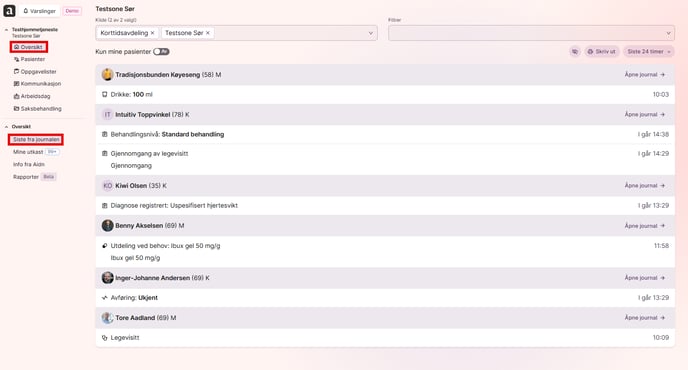Open journal for Kiwi Olsen
This screenshot has height=370, width=688.
tap(645, 186)
